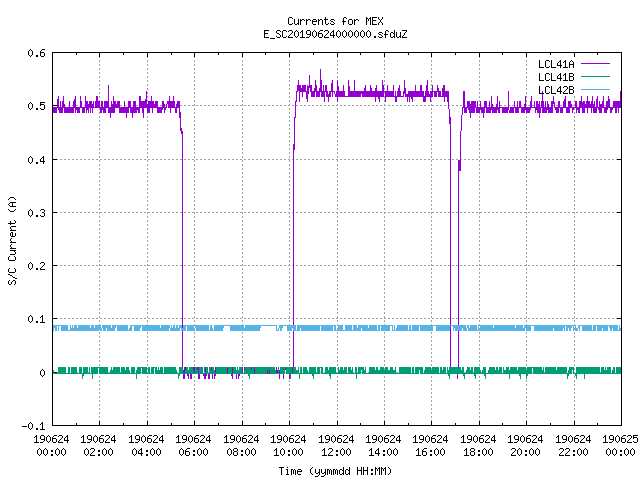Image resolution: width=640 pixels, height=480 pixels.
Task: Click the LCL42B legend label
Action: point(556,90)
